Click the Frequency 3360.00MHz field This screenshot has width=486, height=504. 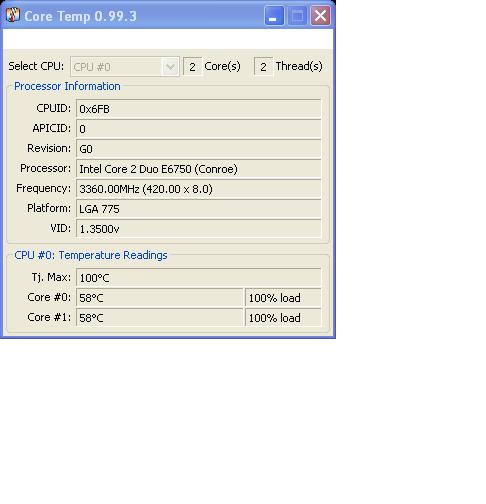[x=199, y=188]
